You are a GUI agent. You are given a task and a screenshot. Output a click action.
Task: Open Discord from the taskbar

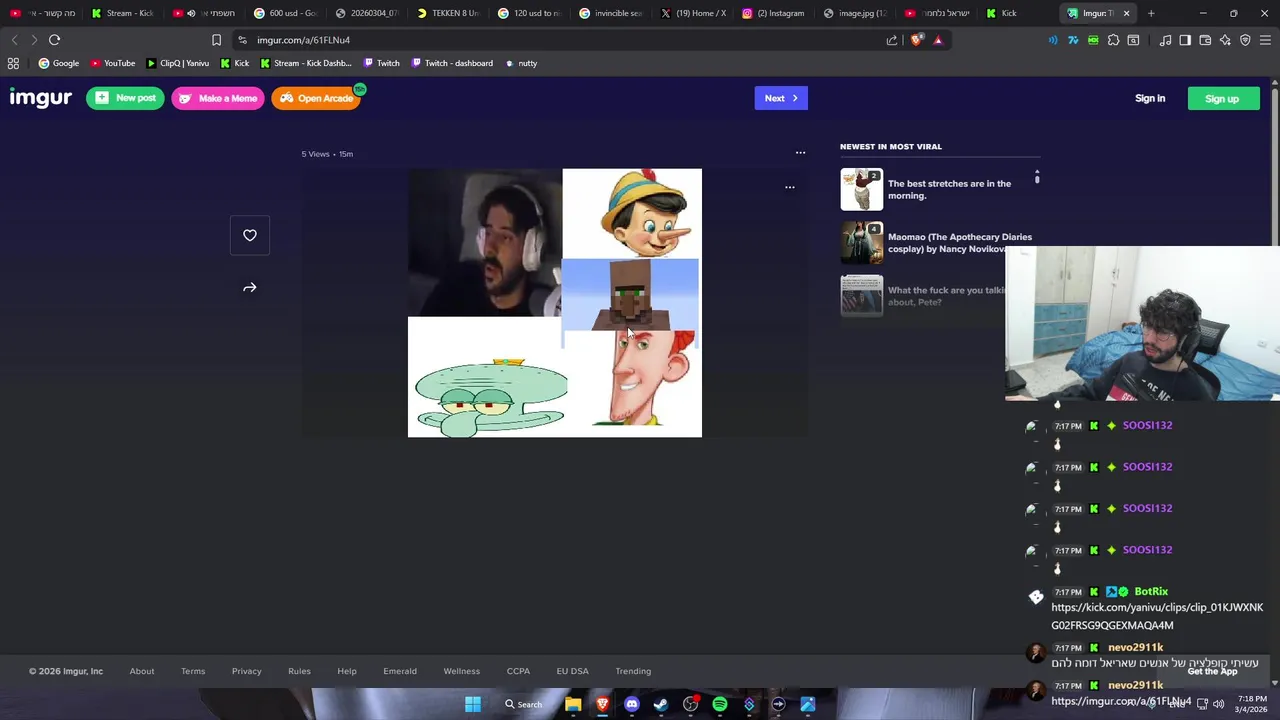pyautogui.click(x=631, y=704)
